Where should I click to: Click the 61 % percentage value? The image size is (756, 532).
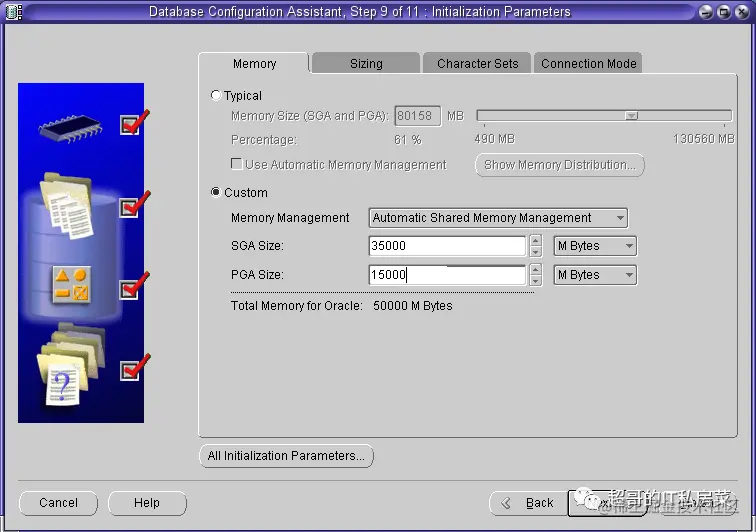tap(407, 140)
